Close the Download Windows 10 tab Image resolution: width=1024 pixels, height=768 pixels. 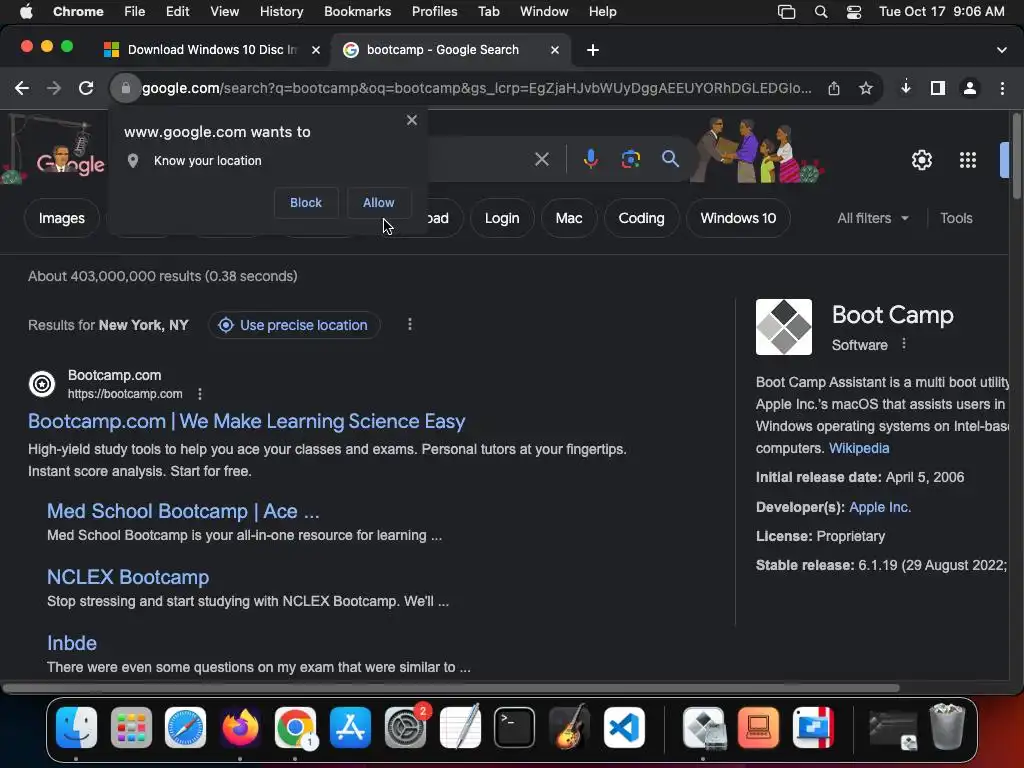(315, 50)
